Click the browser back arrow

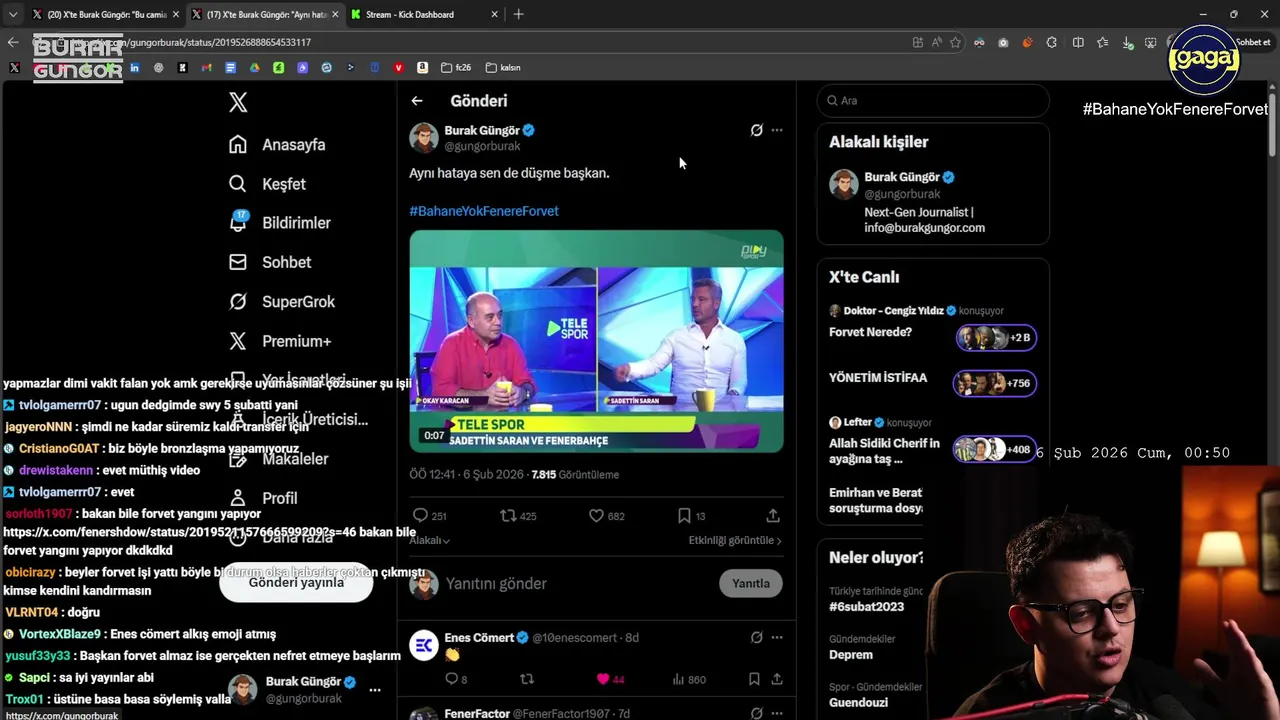[13, 42]
